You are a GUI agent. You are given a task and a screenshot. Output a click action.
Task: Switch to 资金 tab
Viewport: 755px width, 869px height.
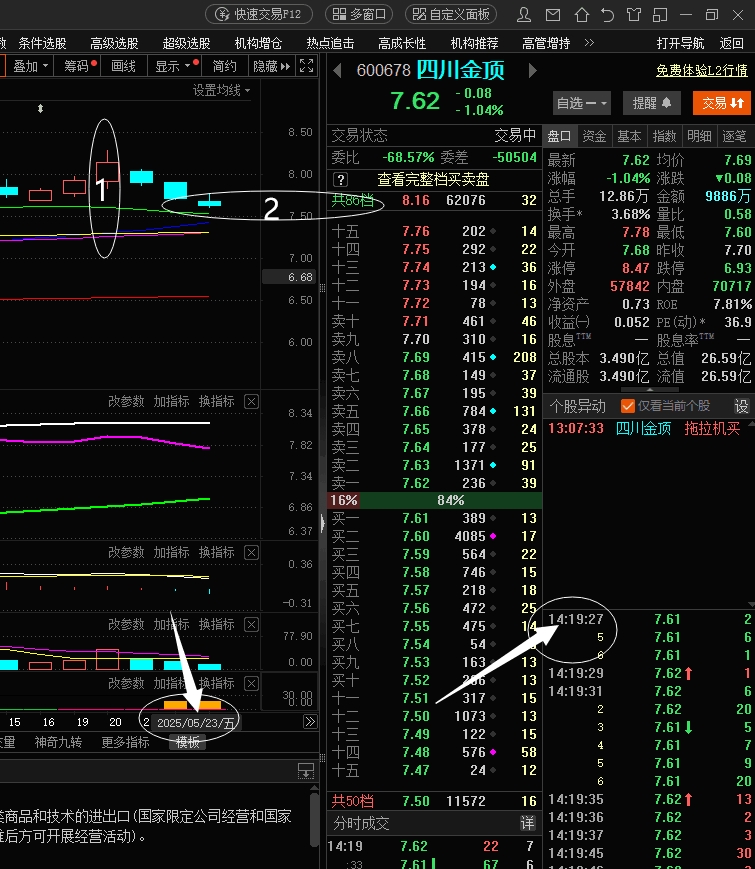(594, 136)
